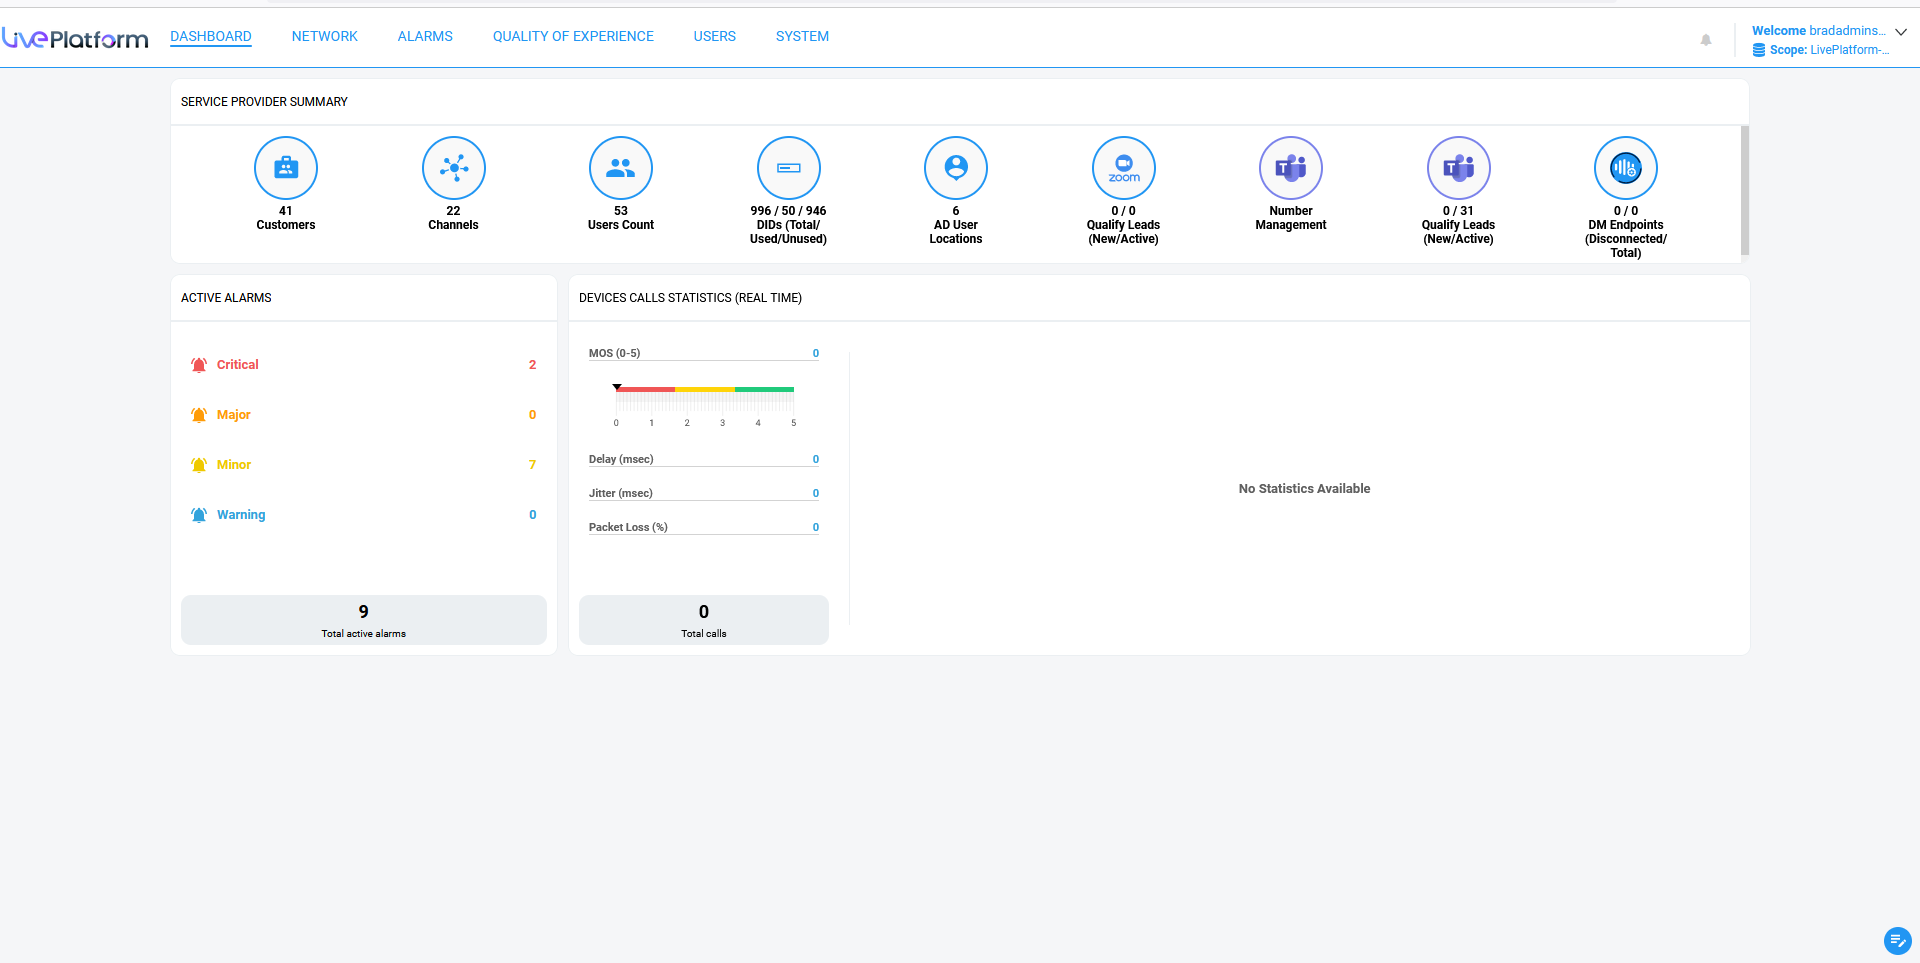Viewport: 1920px width, 963px height.
Task: Open the Zoom Qualify Leads icon
Action: pos(1124,168)
